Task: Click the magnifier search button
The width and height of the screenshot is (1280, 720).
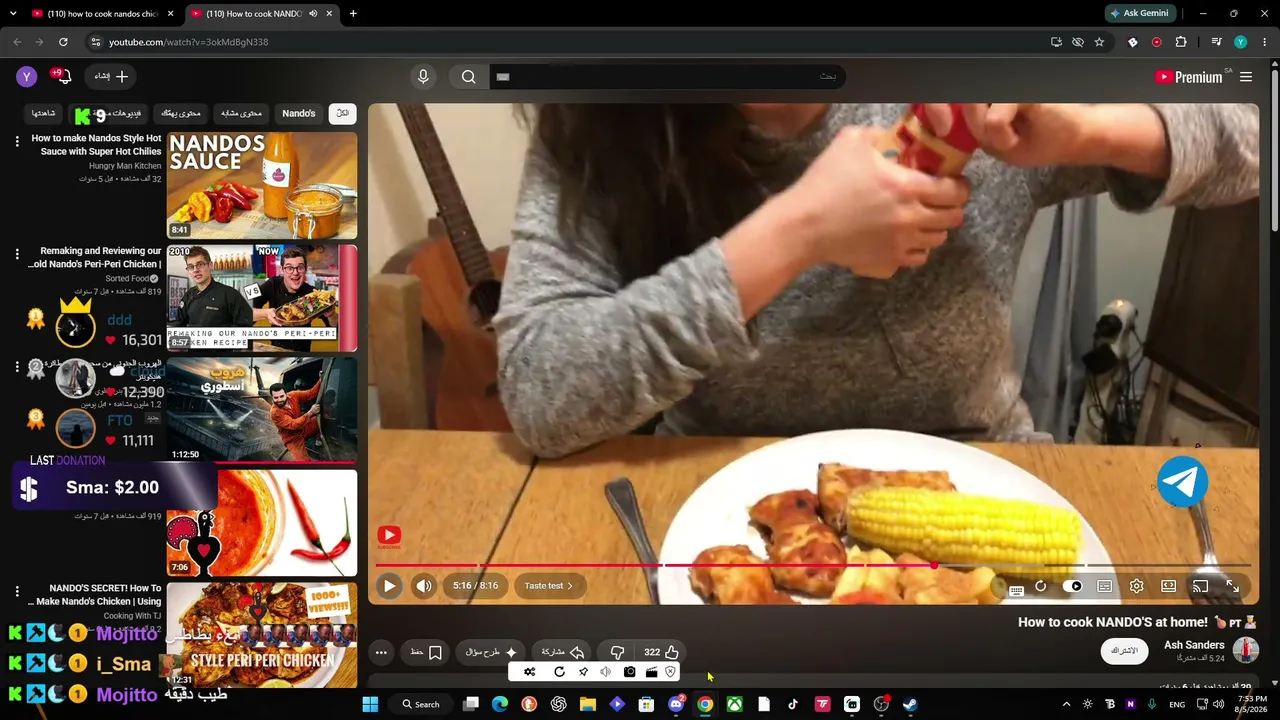Action: click(468, 77)
